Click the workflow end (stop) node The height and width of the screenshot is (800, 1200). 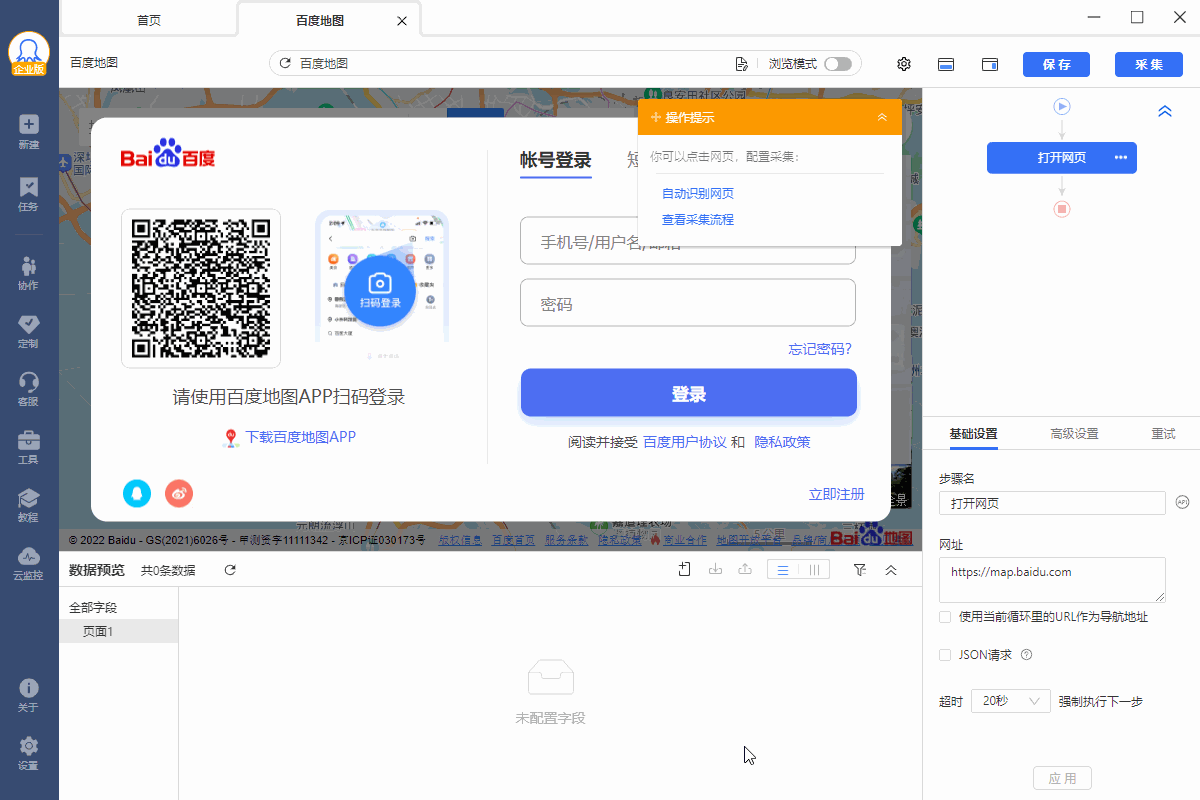(1062, 209)
